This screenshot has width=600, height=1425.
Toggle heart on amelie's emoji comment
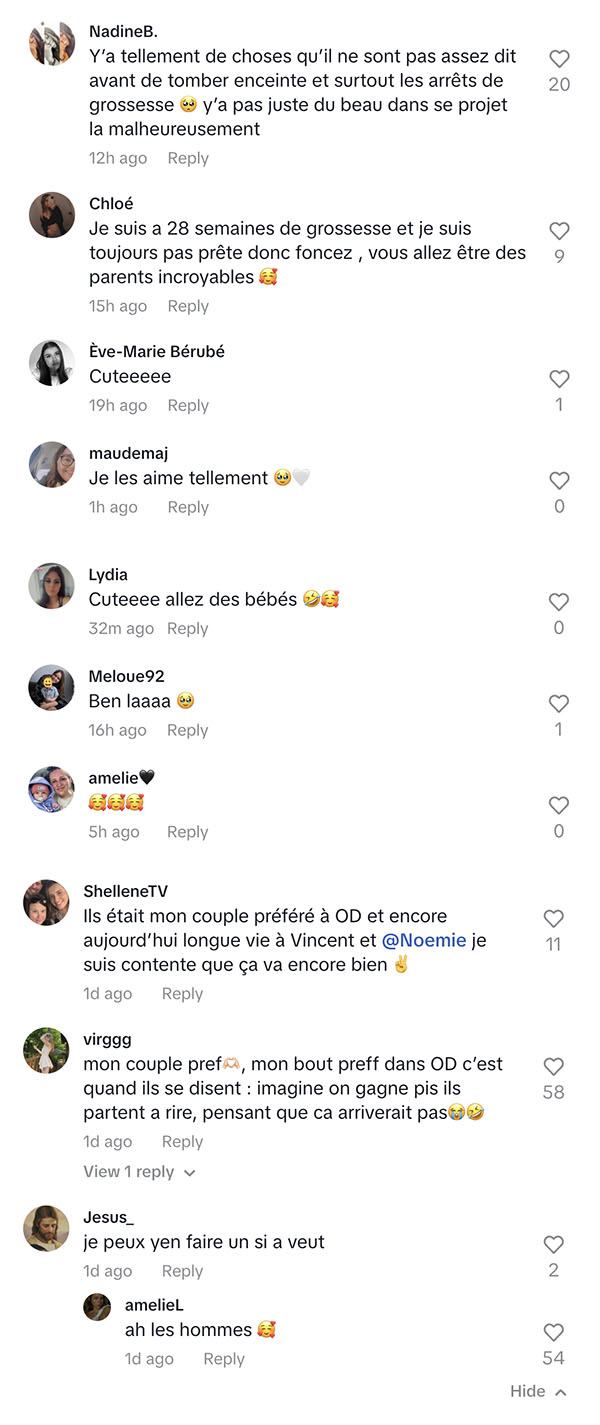[559, 806]
